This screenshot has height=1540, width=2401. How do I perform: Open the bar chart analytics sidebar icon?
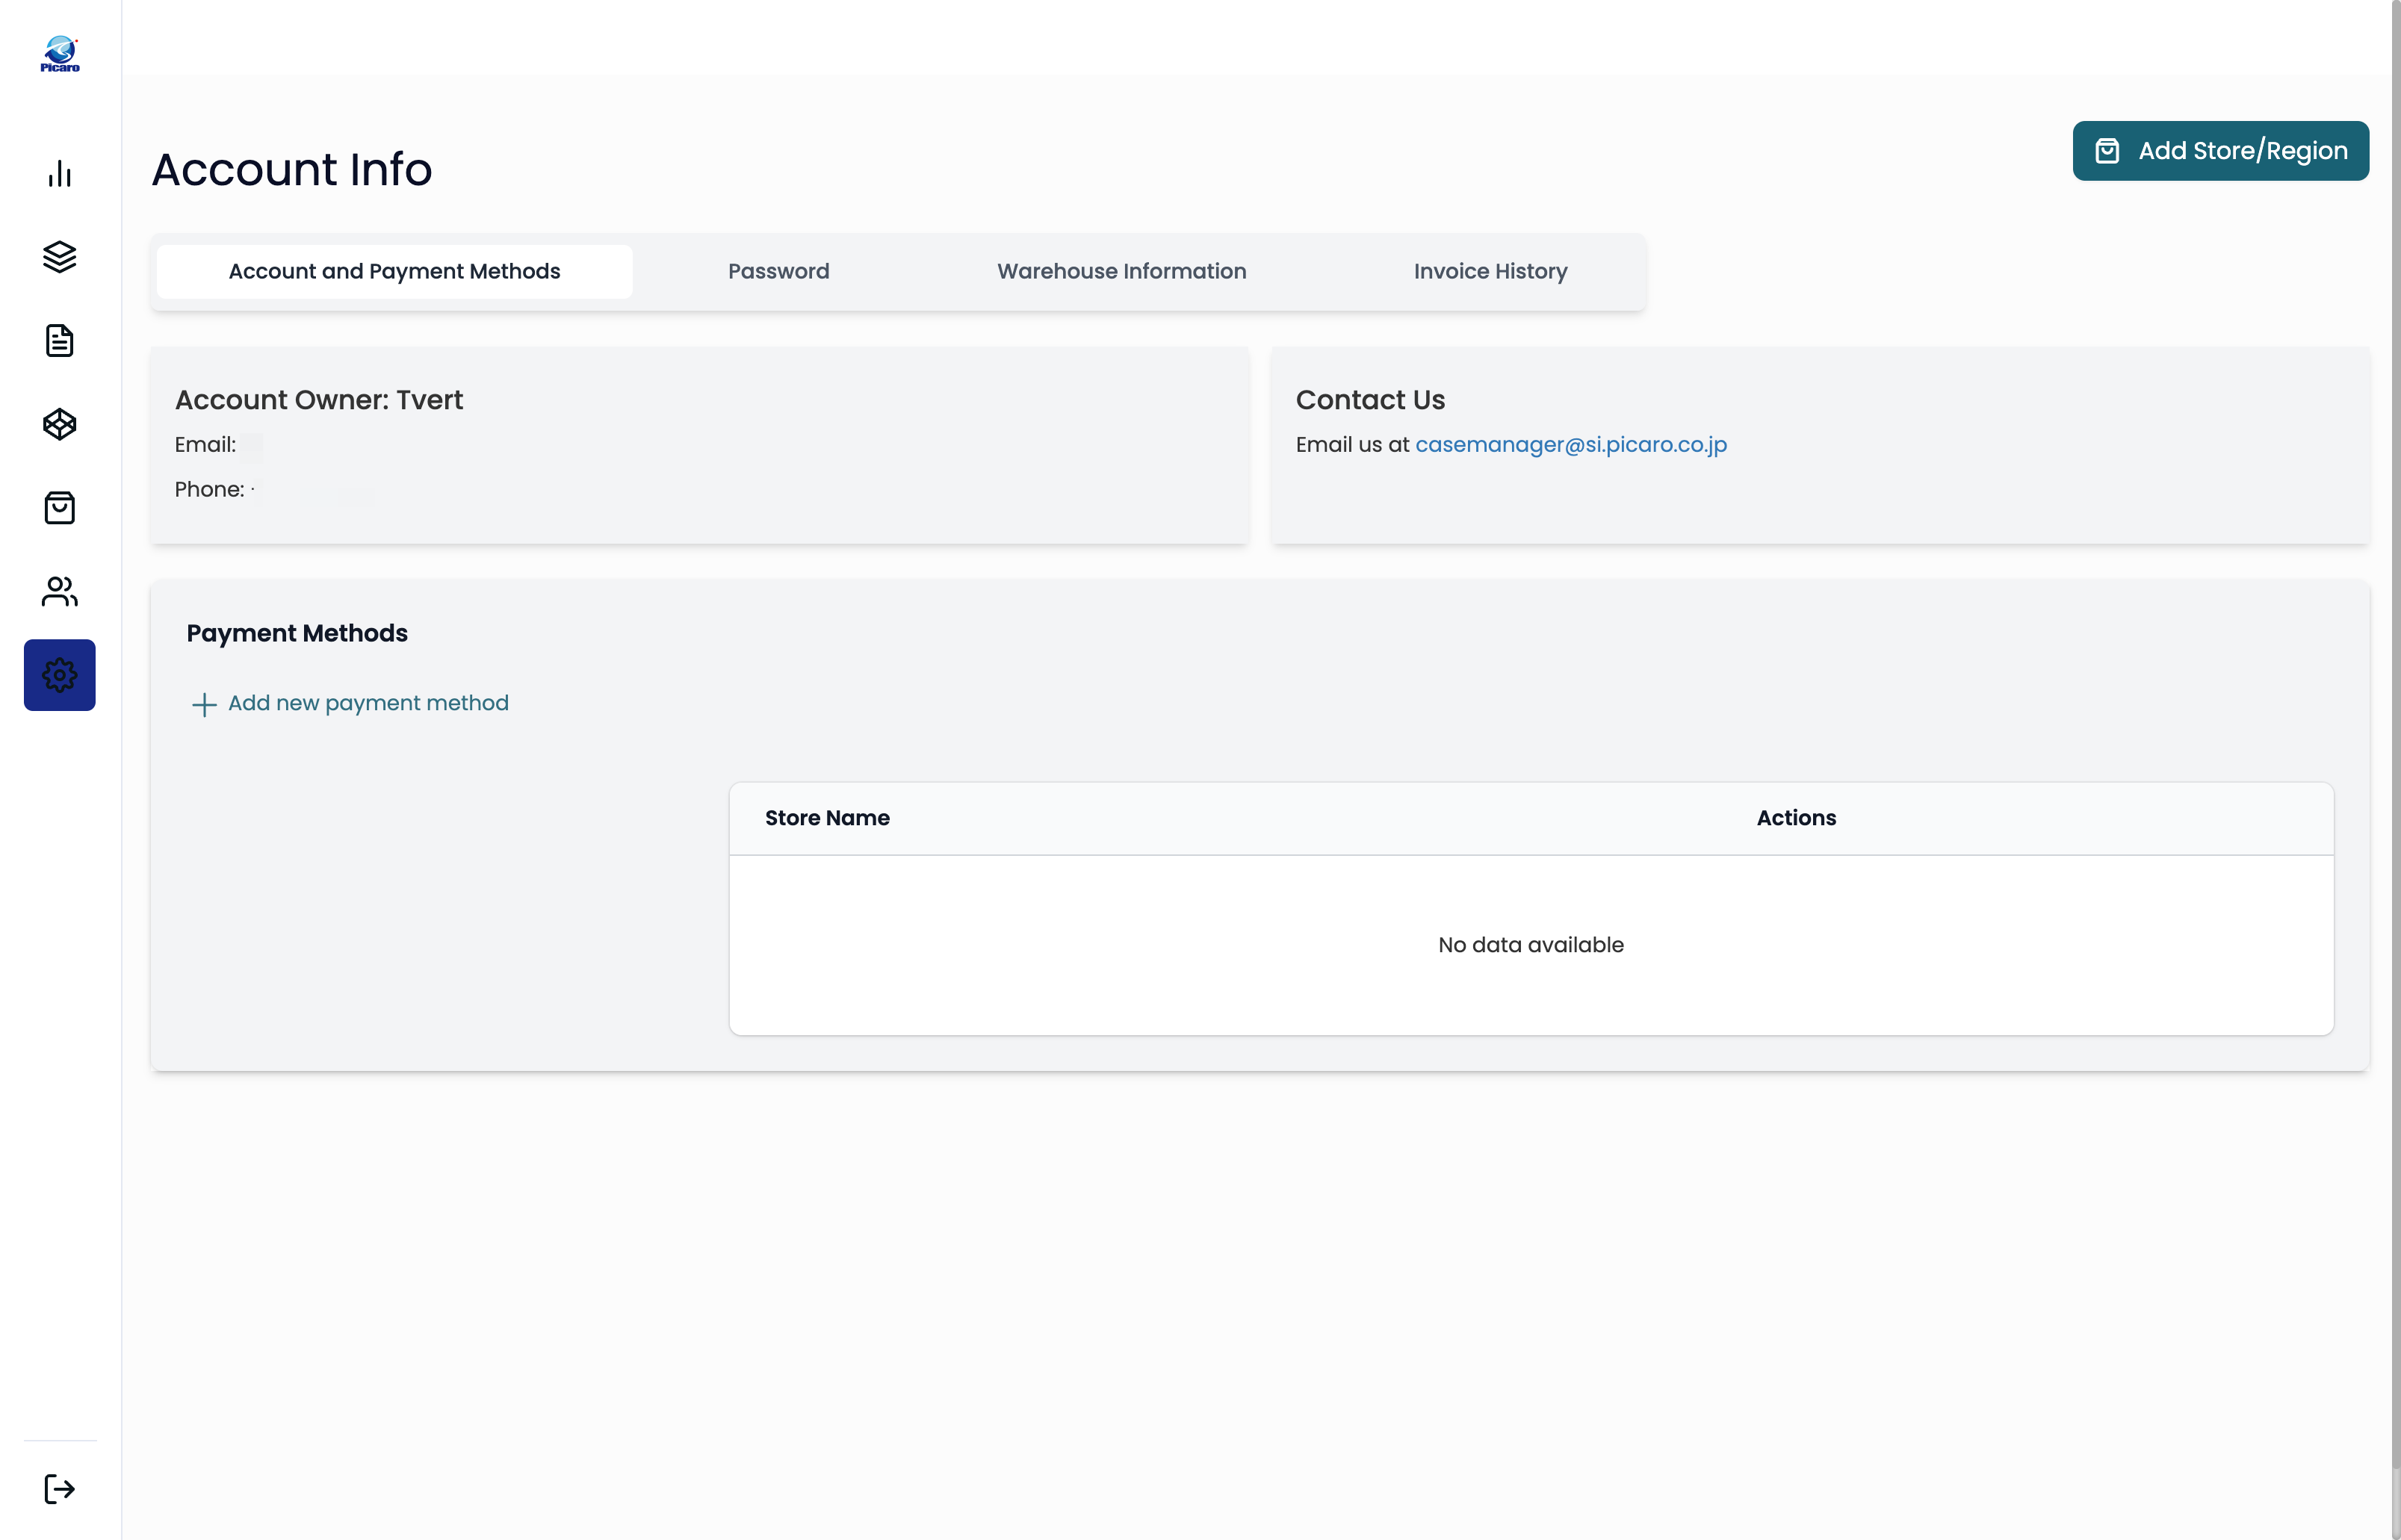(x=60, y=174)
